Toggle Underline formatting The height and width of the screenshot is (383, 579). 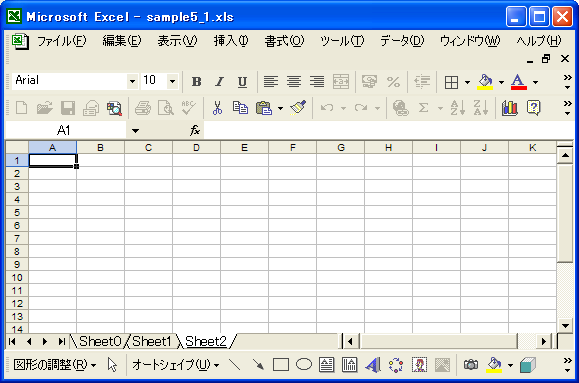click(242, 82)
